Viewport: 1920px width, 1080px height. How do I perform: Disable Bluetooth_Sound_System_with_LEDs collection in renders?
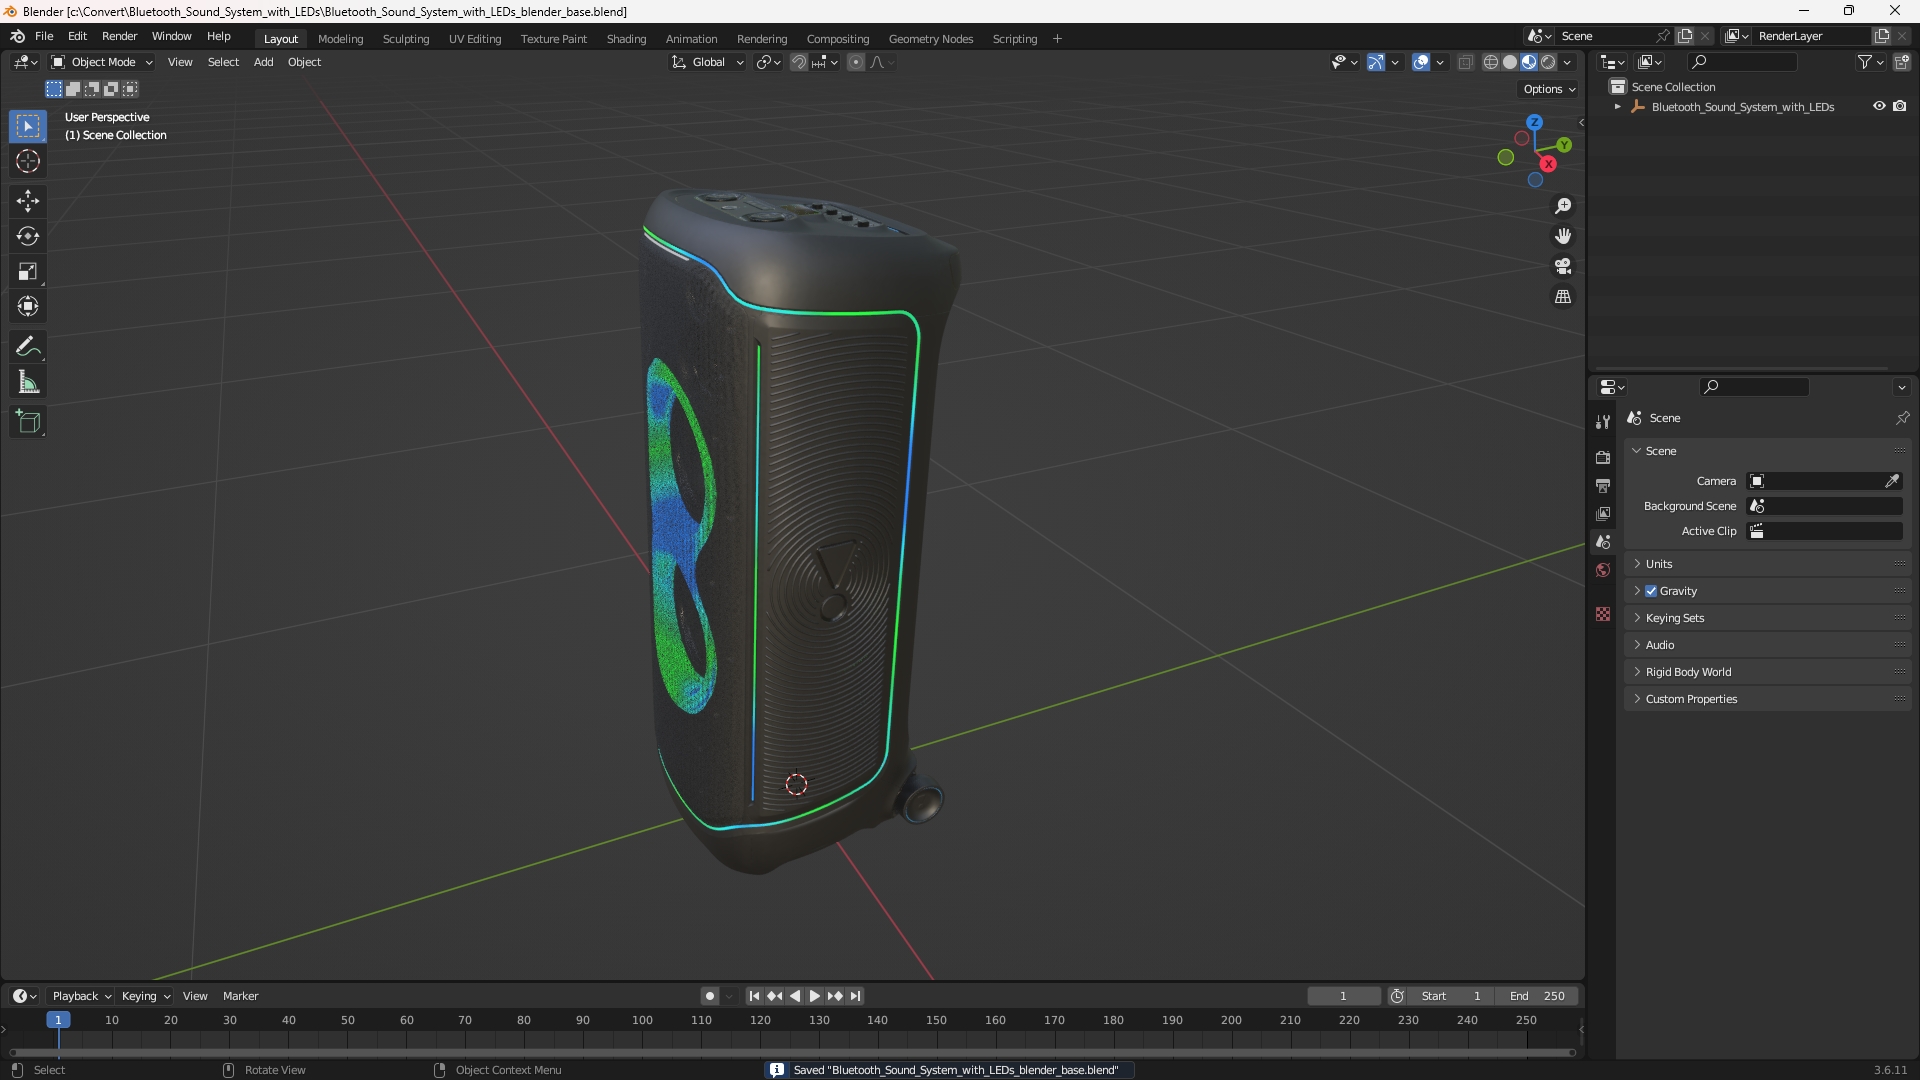[x=1900, y=106]
